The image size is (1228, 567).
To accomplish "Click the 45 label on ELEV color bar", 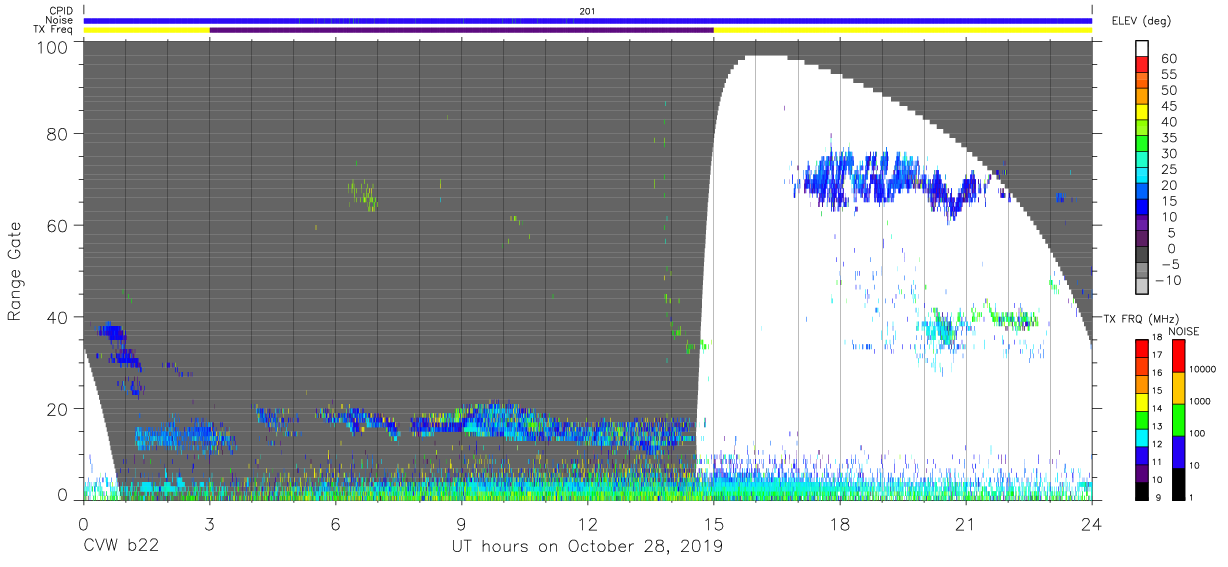I will (1168, 107).
